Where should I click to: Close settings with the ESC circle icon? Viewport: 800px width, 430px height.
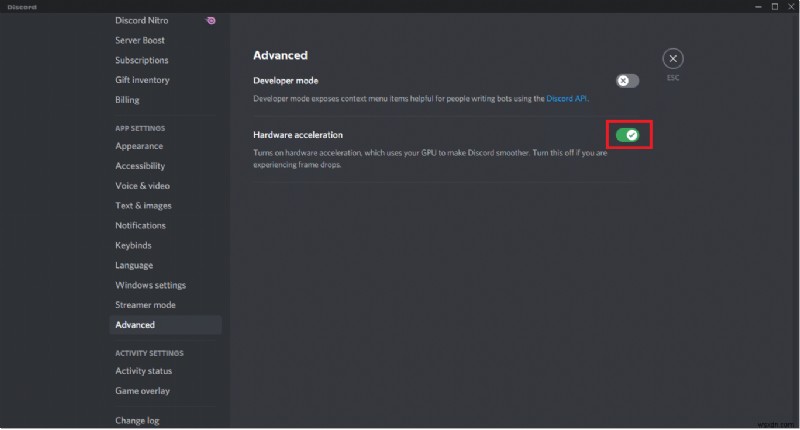click(x=673, y=59)
